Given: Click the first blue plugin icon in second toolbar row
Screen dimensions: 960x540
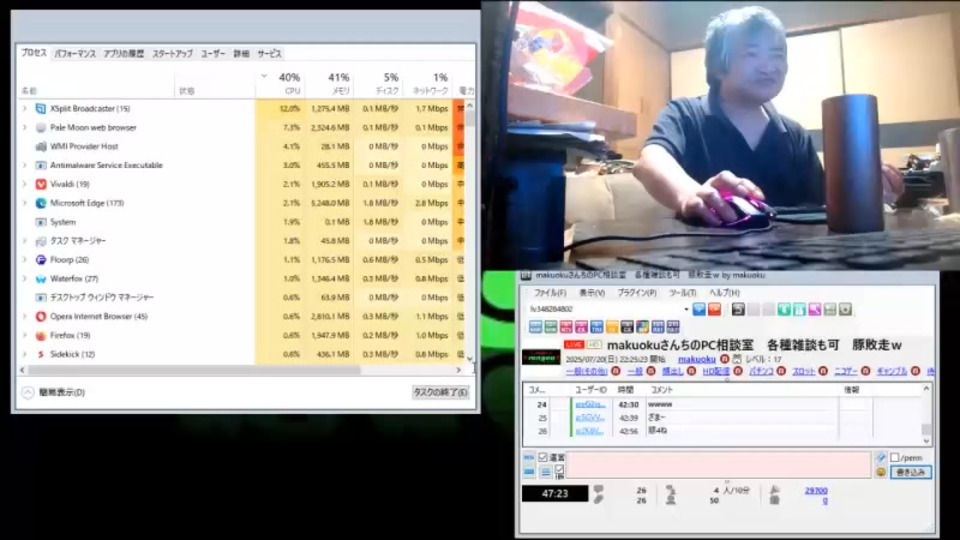Looking at the screenshot, I should 535,327.
